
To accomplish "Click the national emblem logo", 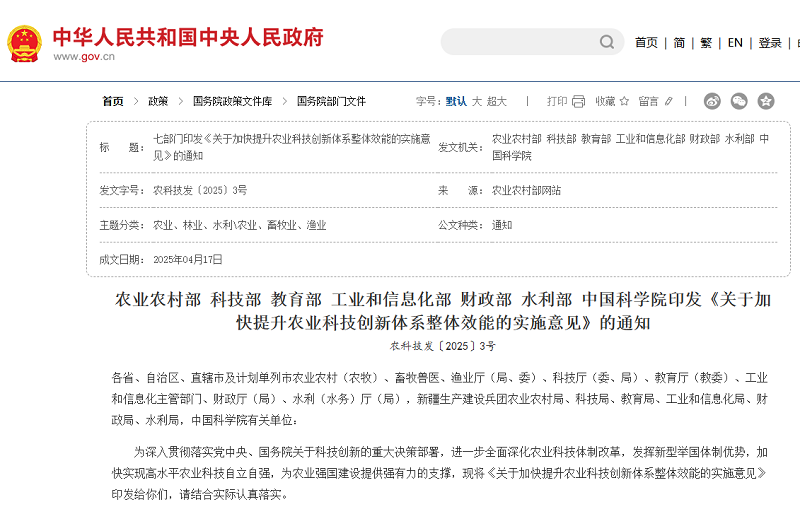I will tap(24, 42).
